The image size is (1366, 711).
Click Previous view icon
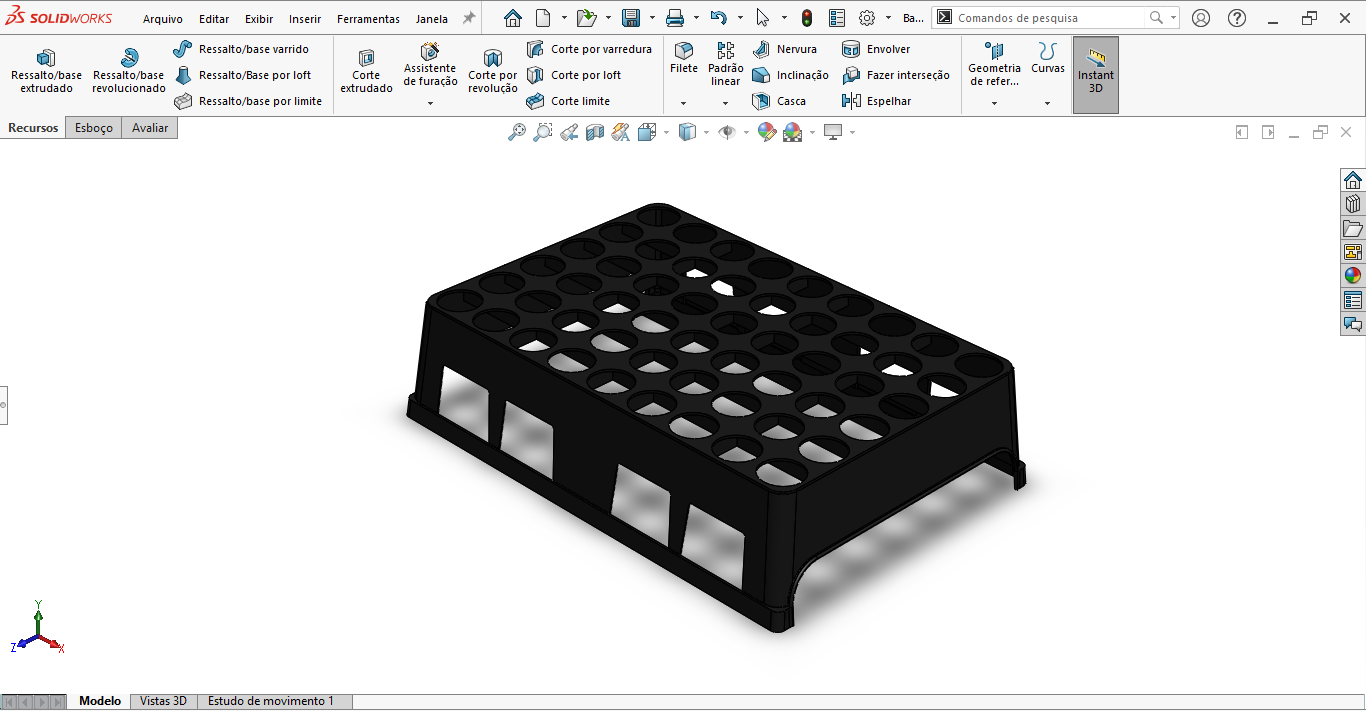coord(569,132)
